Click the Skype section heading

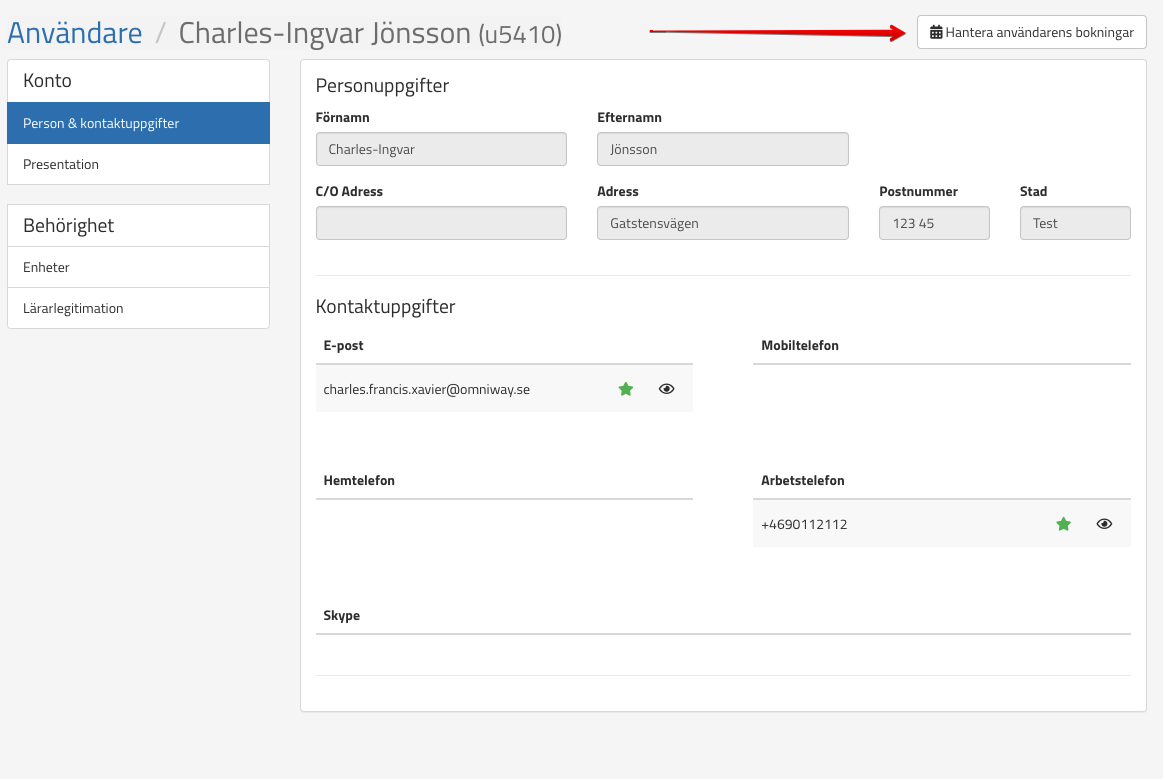[342, 615]
